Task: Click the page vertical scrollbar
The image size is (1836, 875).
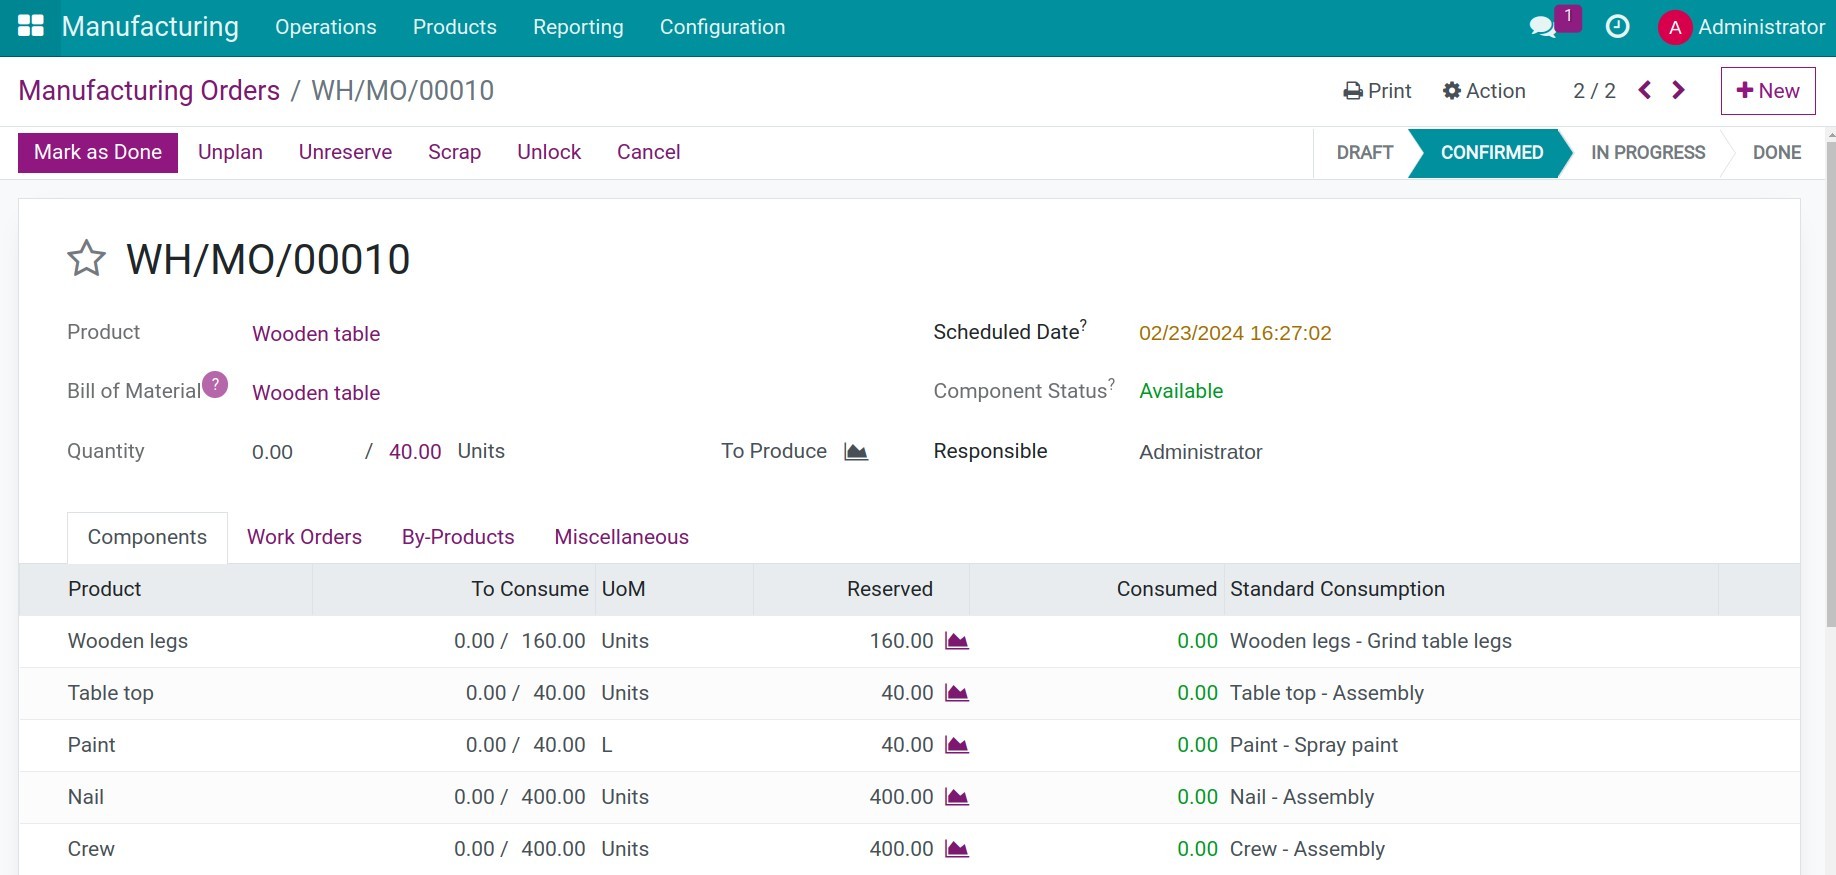Action: tap(1830, 385)
